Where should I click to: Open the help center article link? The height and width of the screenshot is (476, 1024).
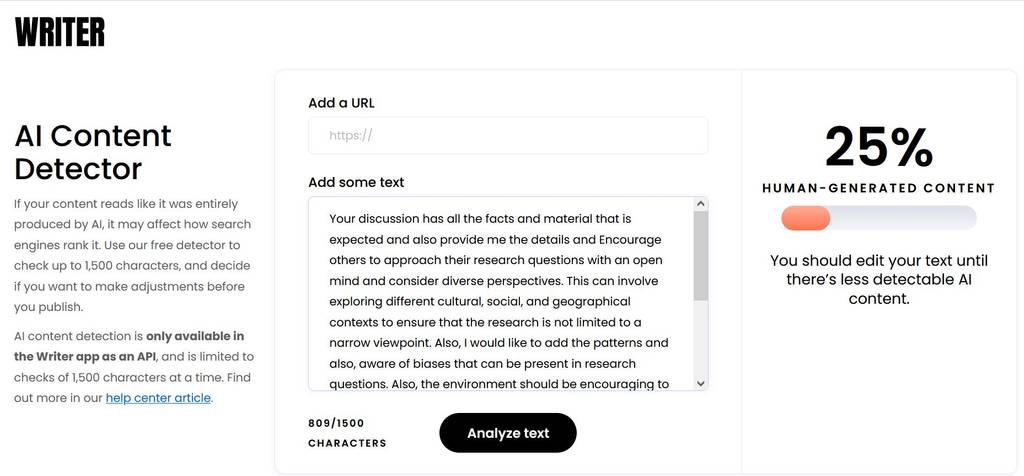pos(159,398)
